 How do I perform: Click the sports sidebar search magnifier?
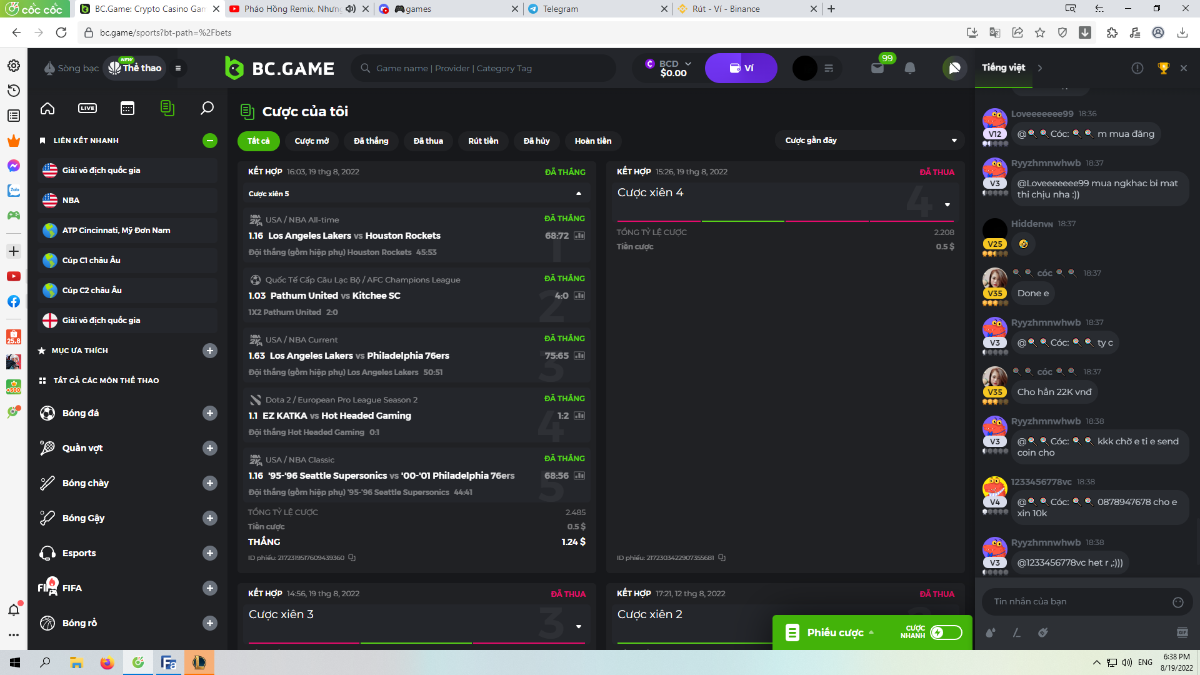click(x=207, y=108)
